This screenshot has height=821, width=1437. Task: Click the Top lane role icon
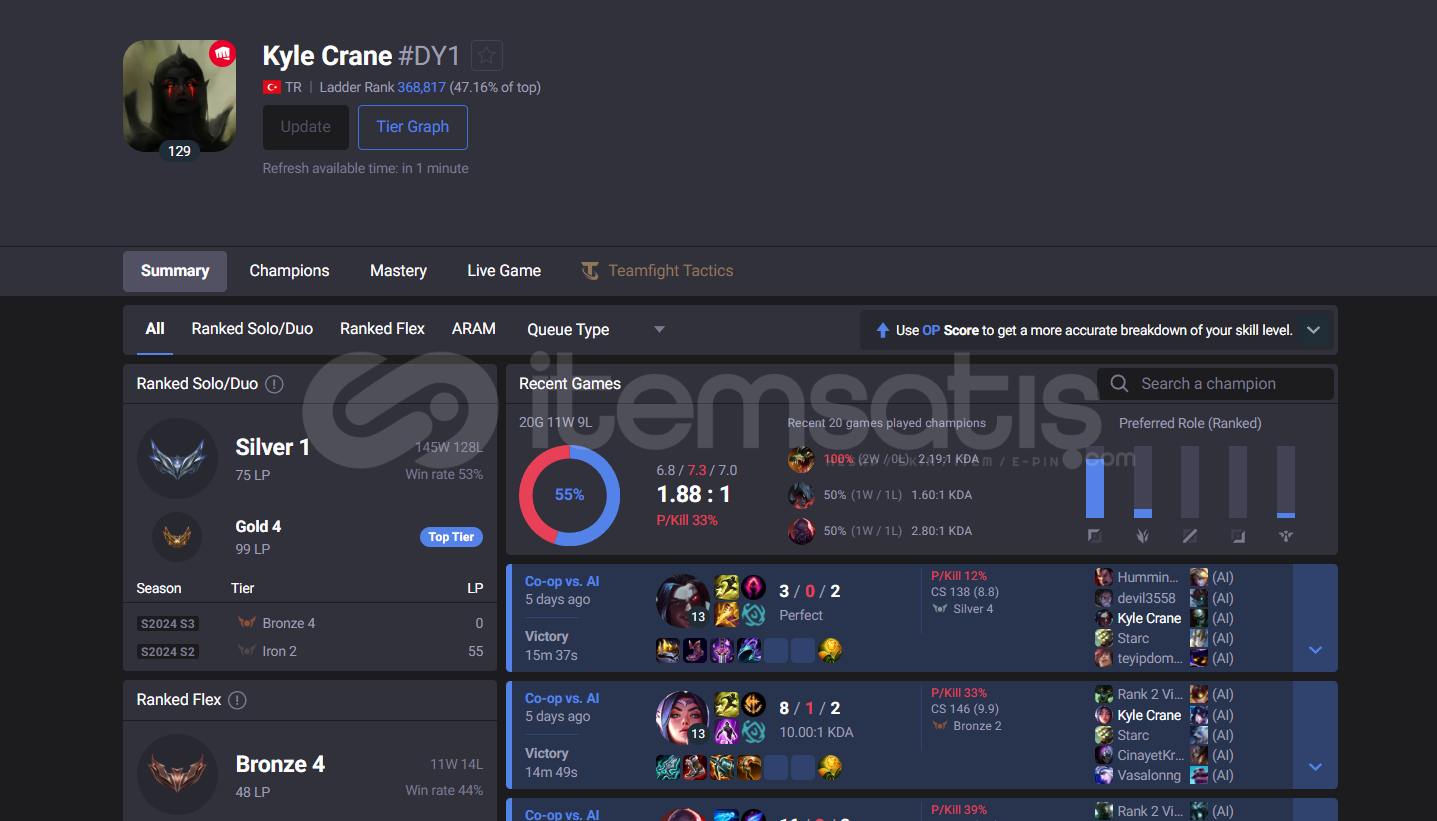(x=1094, y=536)
